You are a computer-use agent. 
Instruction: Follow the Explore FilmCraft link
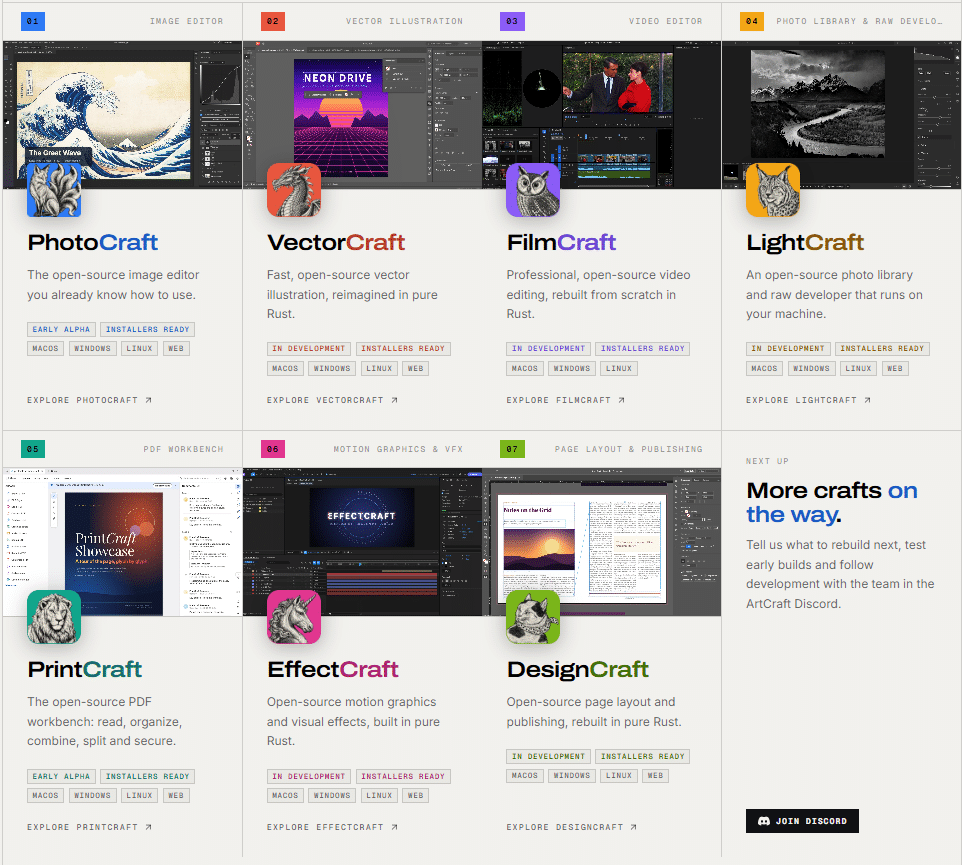click(x=566, y=400)
